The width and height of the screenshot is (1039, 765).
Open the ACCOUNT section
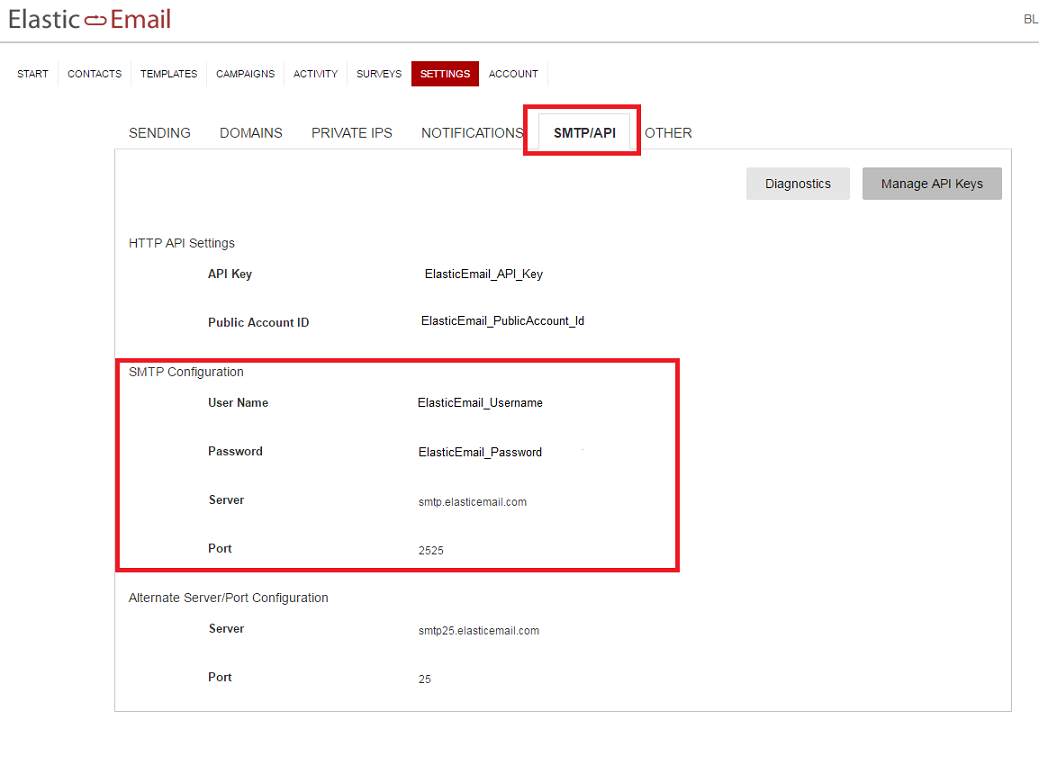[x=513, y=73]
